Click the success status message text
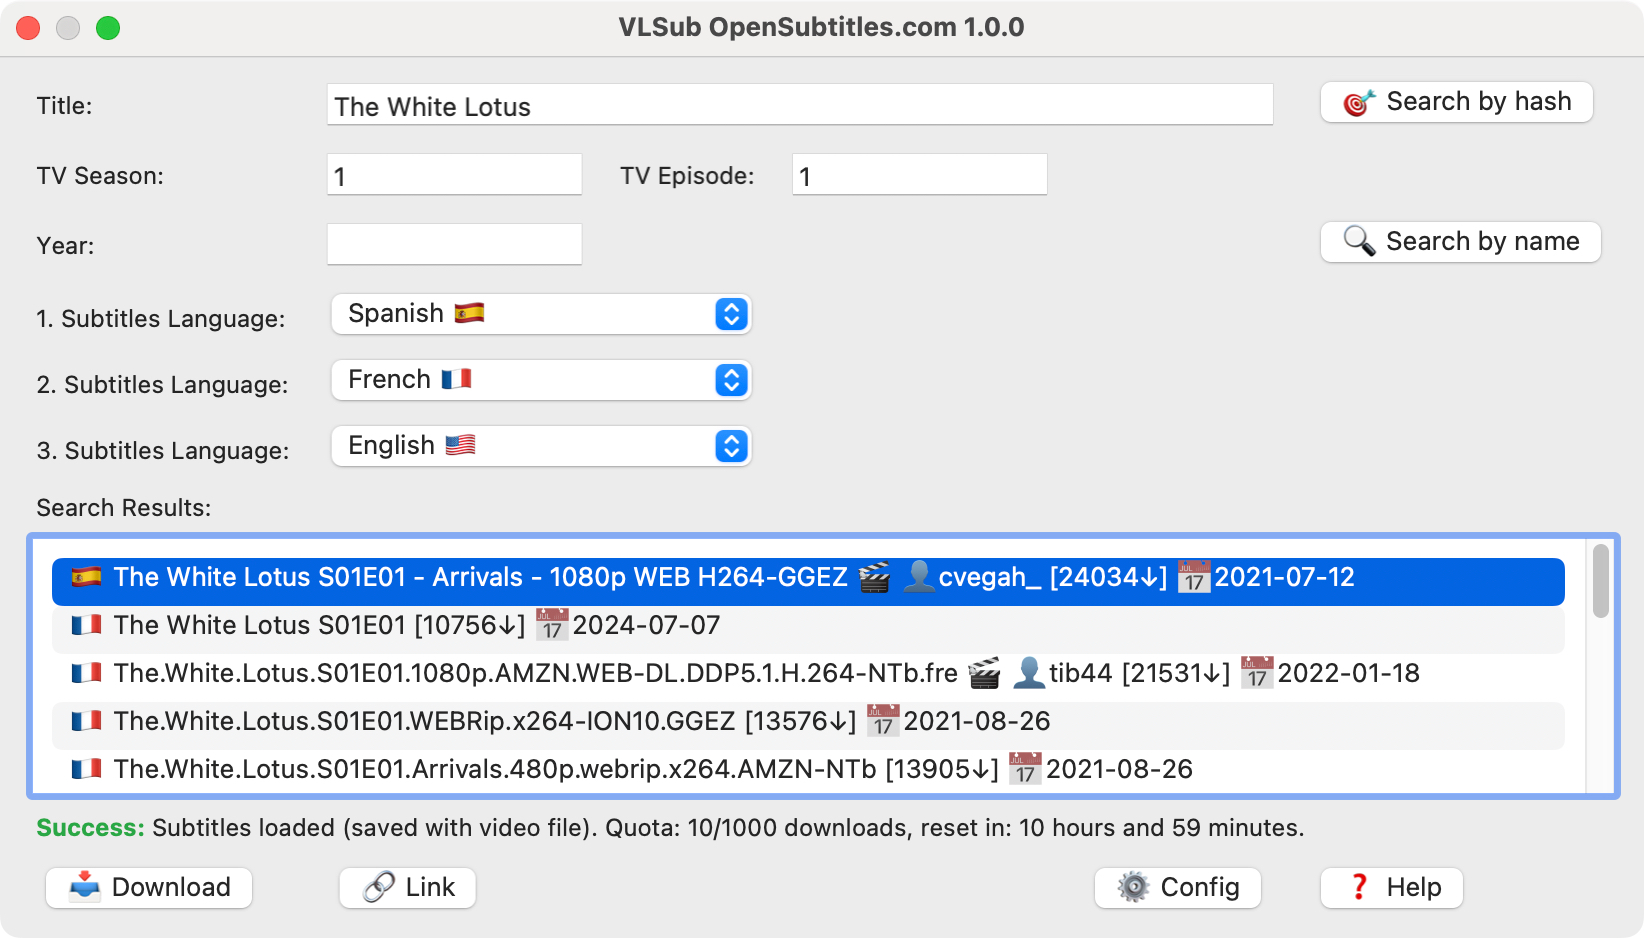Viewport: 1644px width, 938px height. click(670, 828)
